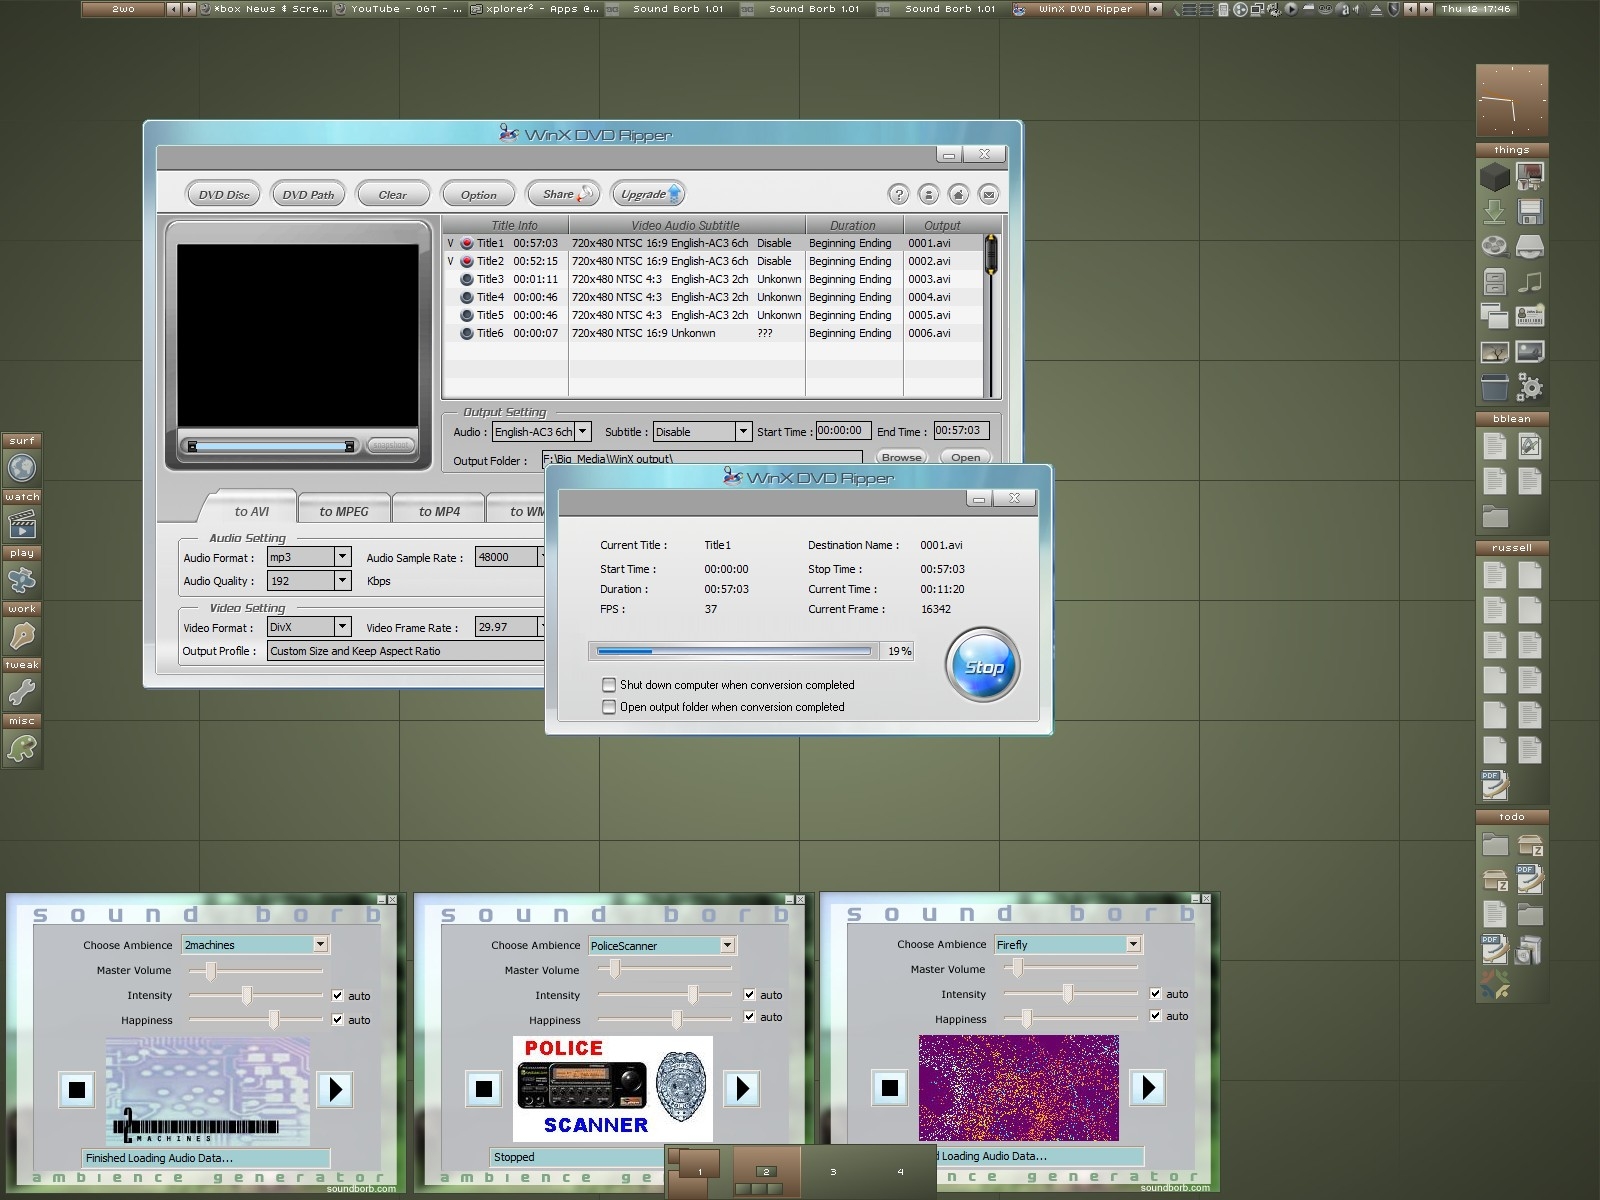Click the analog clock widget

[1512, 101]
